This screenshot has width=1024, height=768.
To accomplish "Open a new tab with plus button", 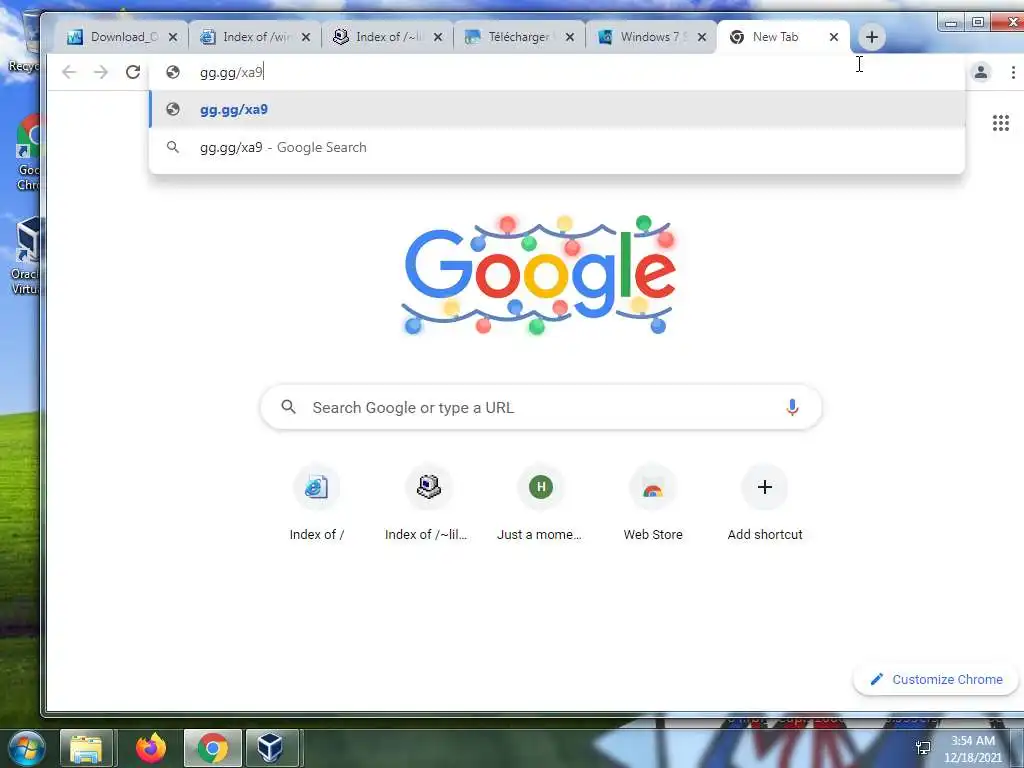I will pyautogui.click(x=872, y=37).
